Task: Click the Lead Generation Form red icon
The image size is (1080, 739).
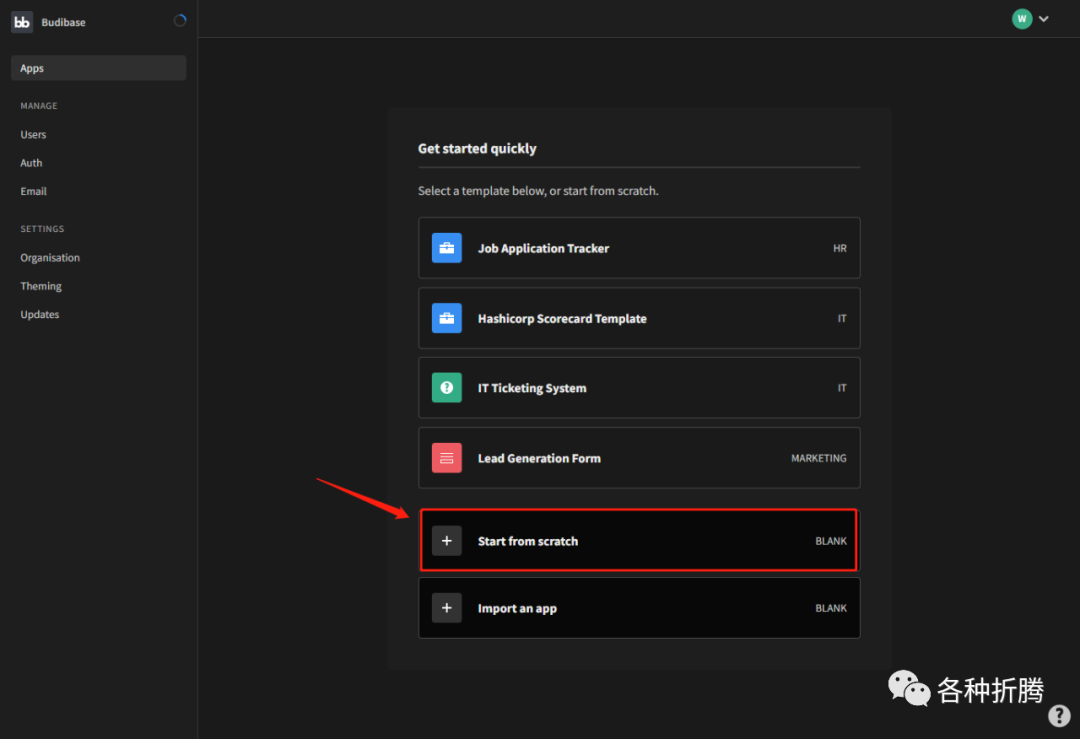Action: 446,458
